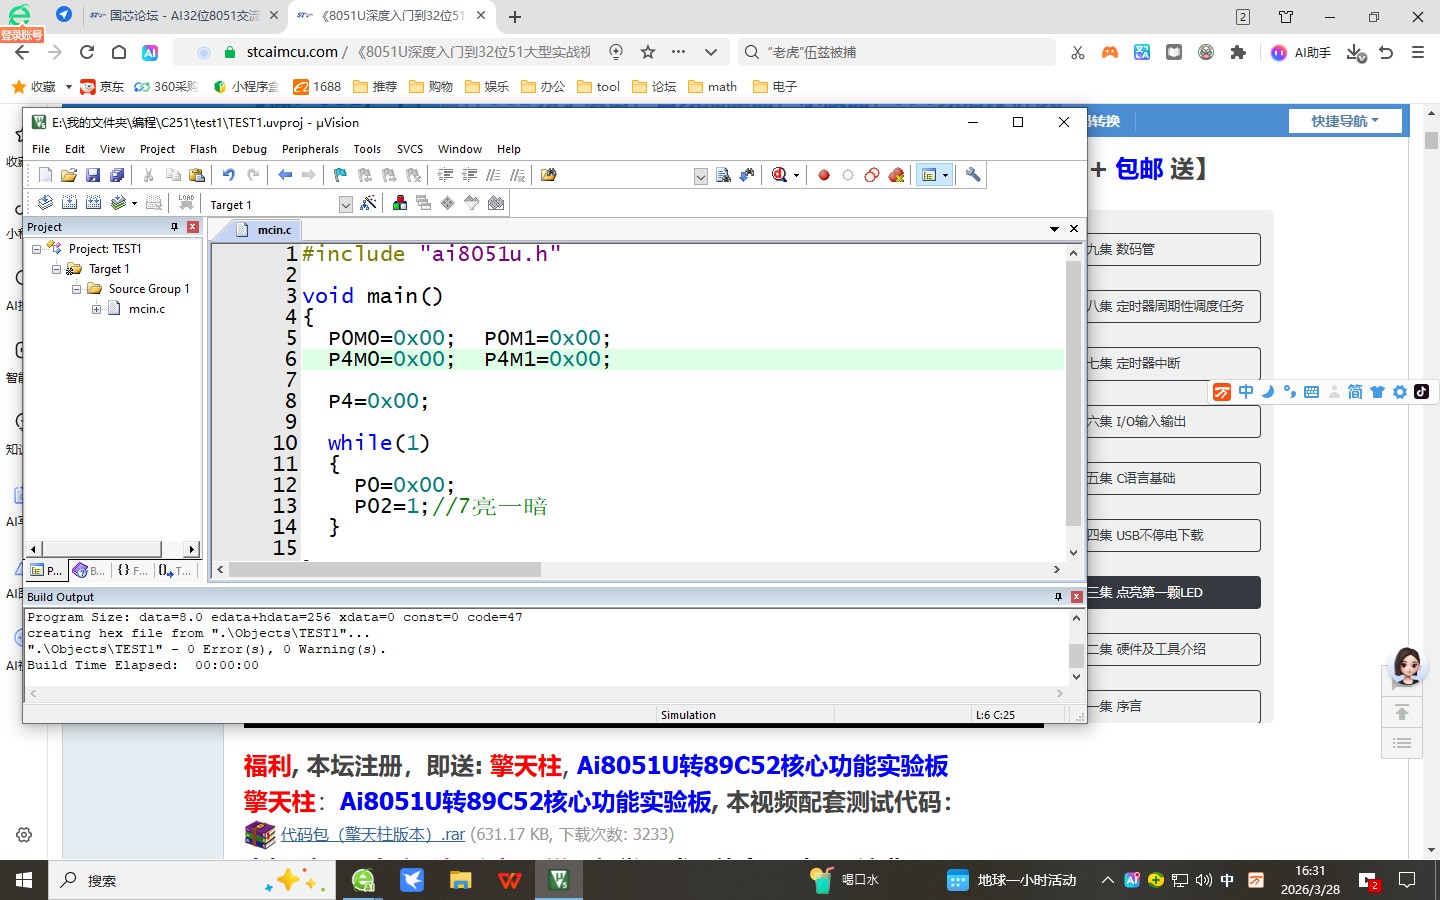This screenshot has width=1440, height=900.
Task: Click the code editor horizontal scrollbar
Action: tap(385, 570)
